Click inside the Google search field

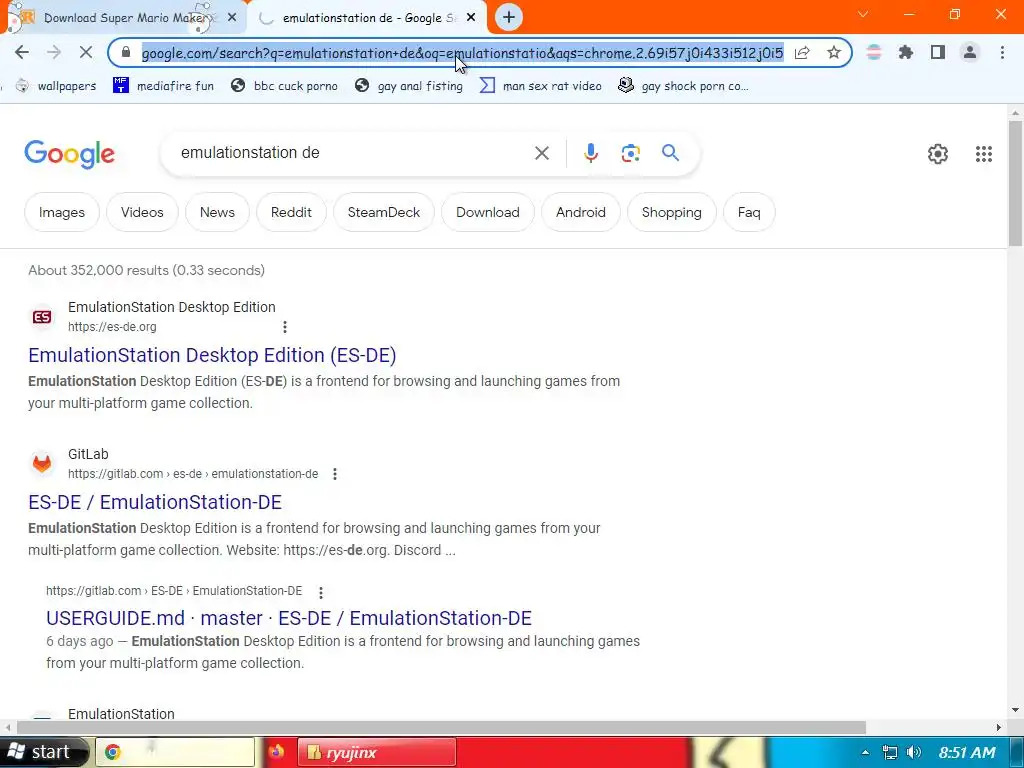pos(353,153)
